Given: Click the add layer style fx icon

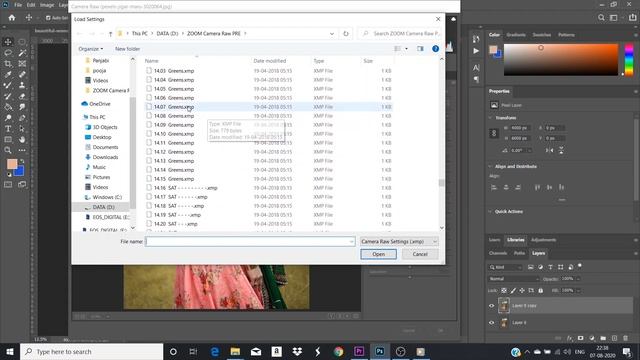Looking at the screenshot, I should 570,338.
